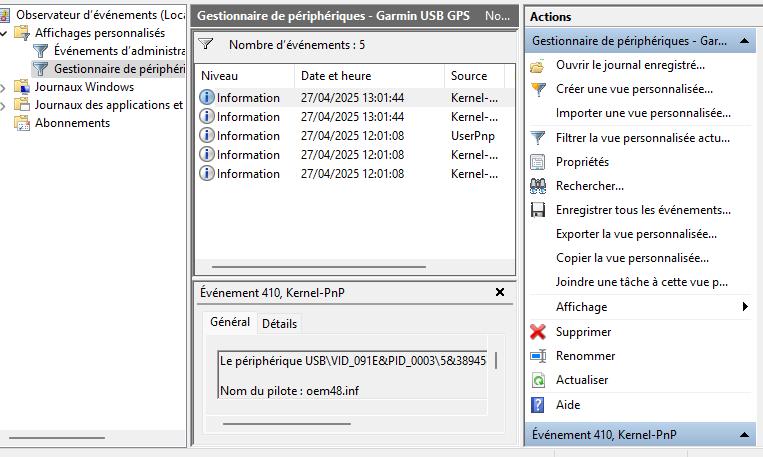Click the red Supprimer X icon
The height and width of the screenshot is (457, 763).
pyautogui.click(x=538, y=332)
